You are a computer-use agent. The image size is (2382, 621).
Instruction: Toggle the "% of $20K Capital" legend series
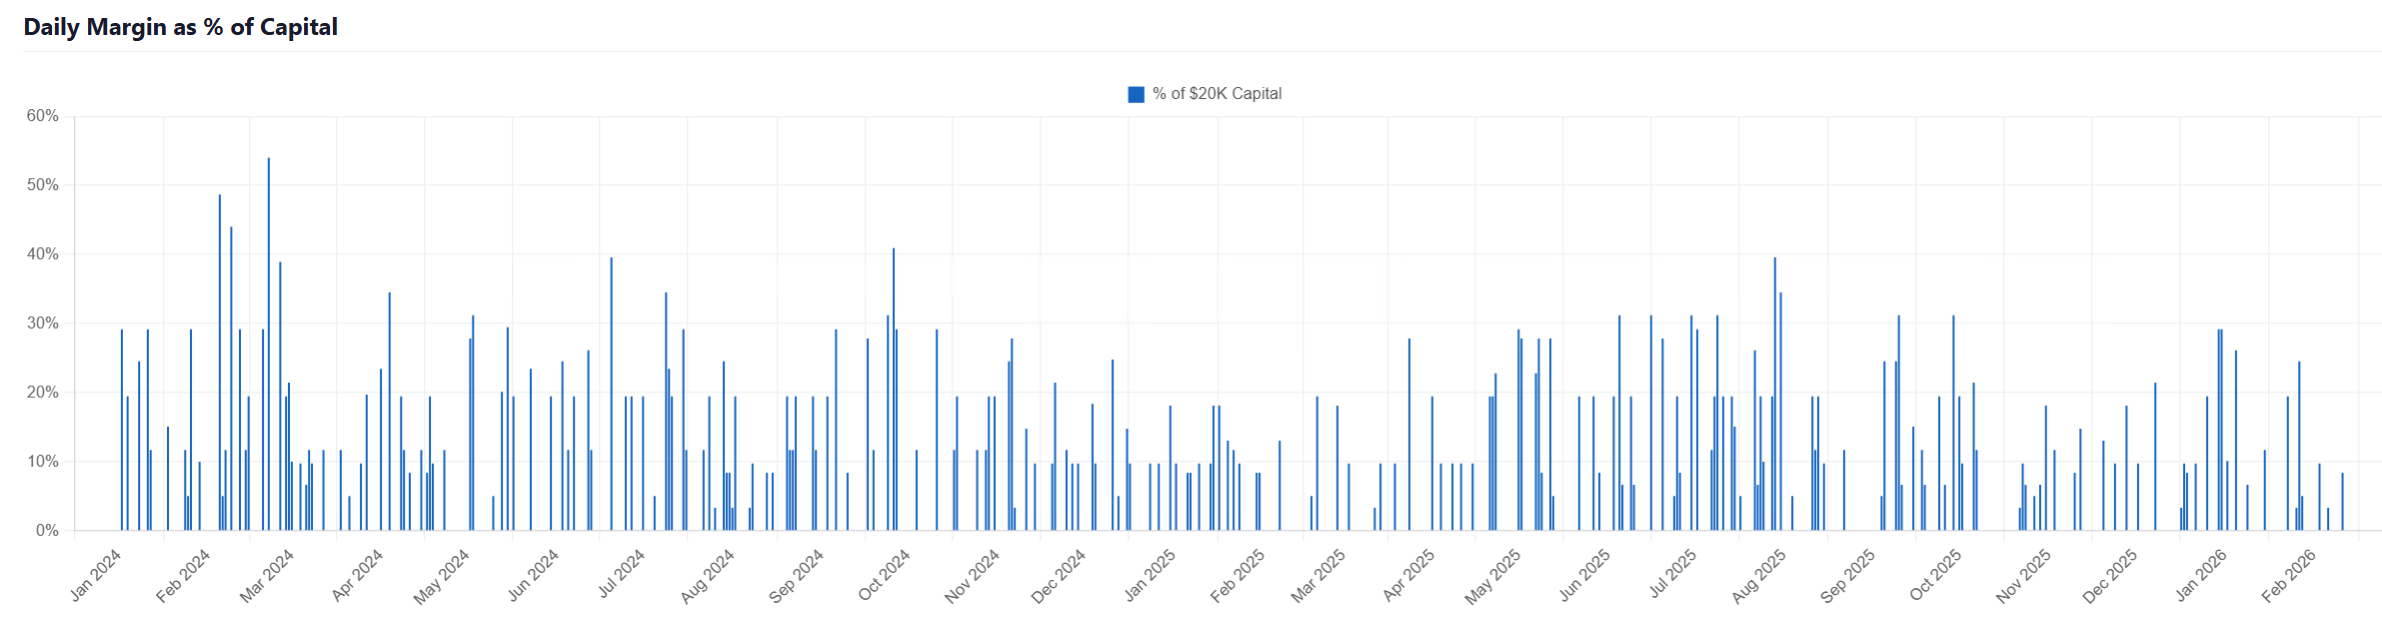coord(1216,94)
